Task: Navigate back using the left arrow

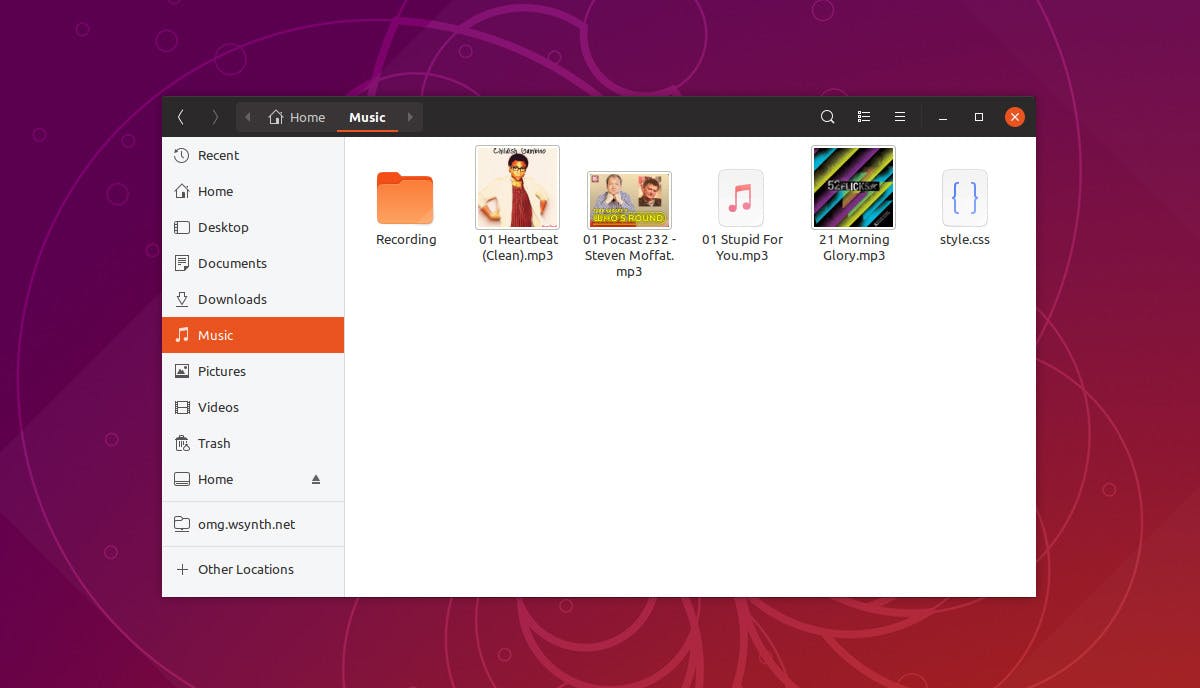Action: [x=181, y=117]
